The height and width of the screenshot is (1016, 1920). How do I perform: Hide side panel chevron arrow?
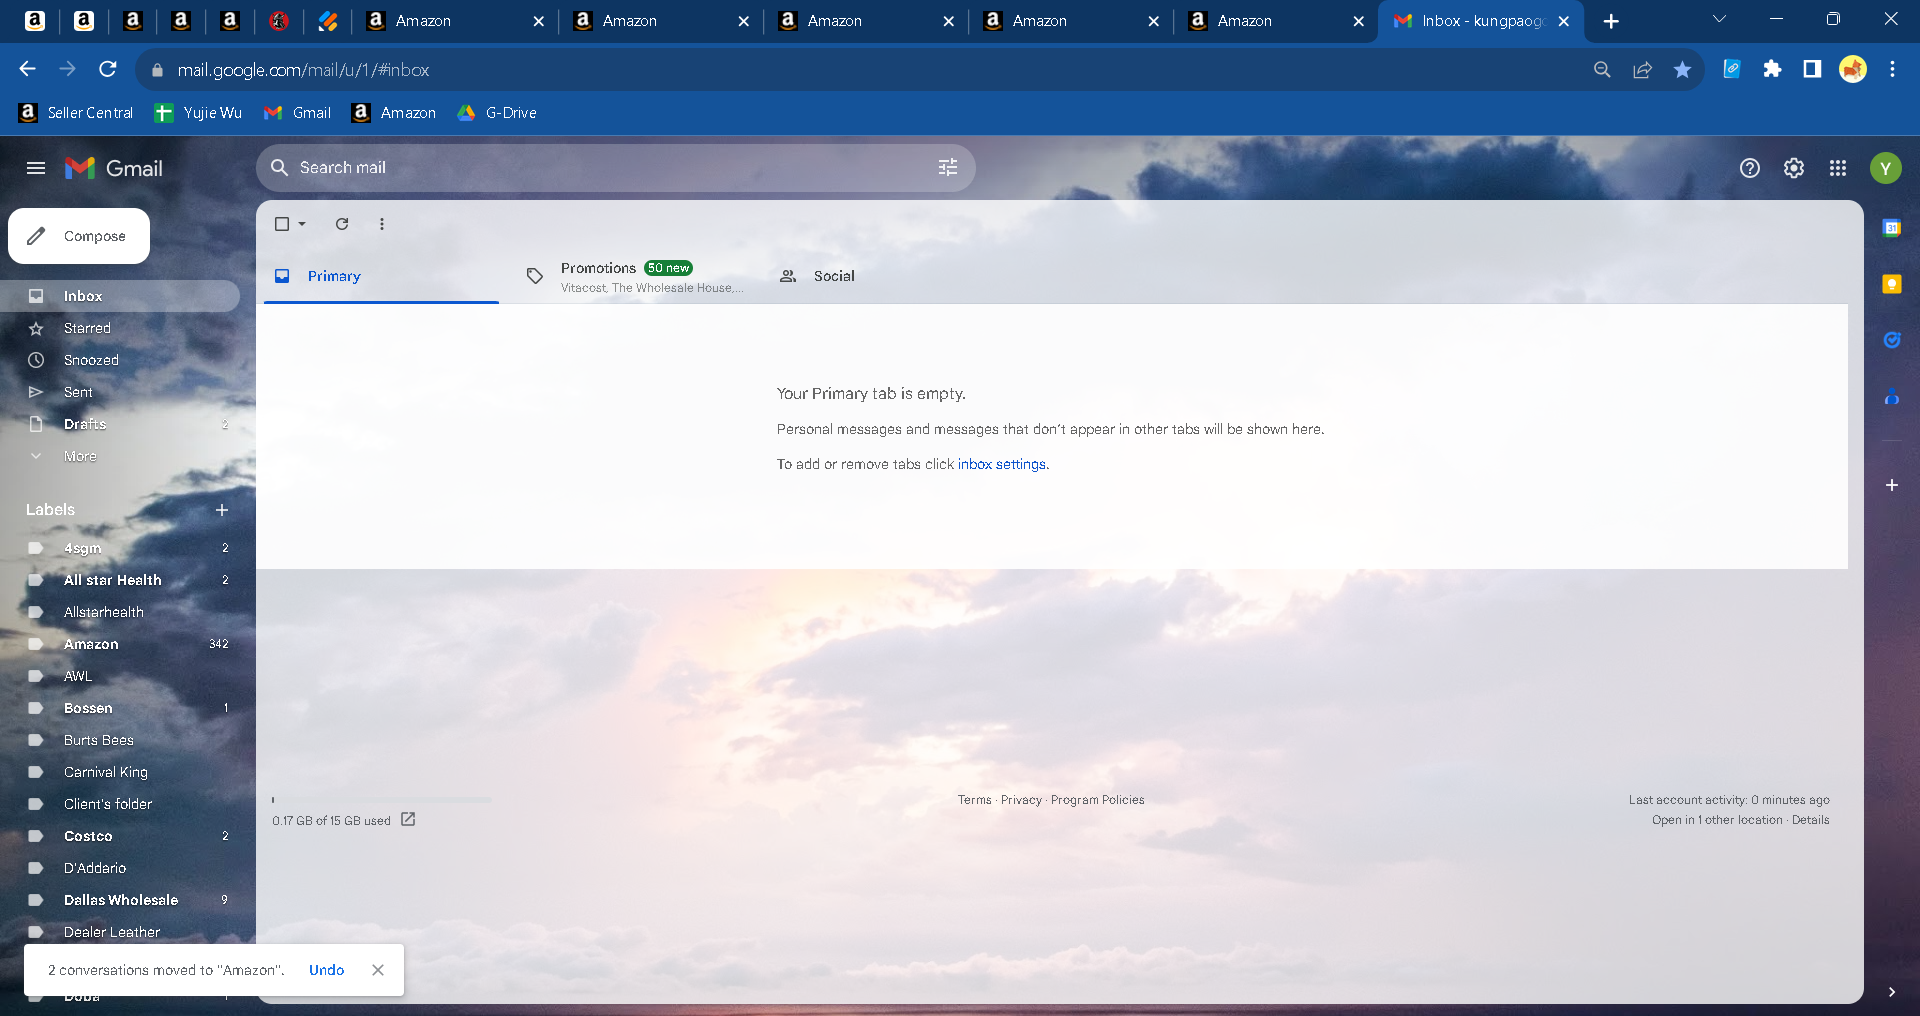pyautogui.click(x=1892, y=992)
